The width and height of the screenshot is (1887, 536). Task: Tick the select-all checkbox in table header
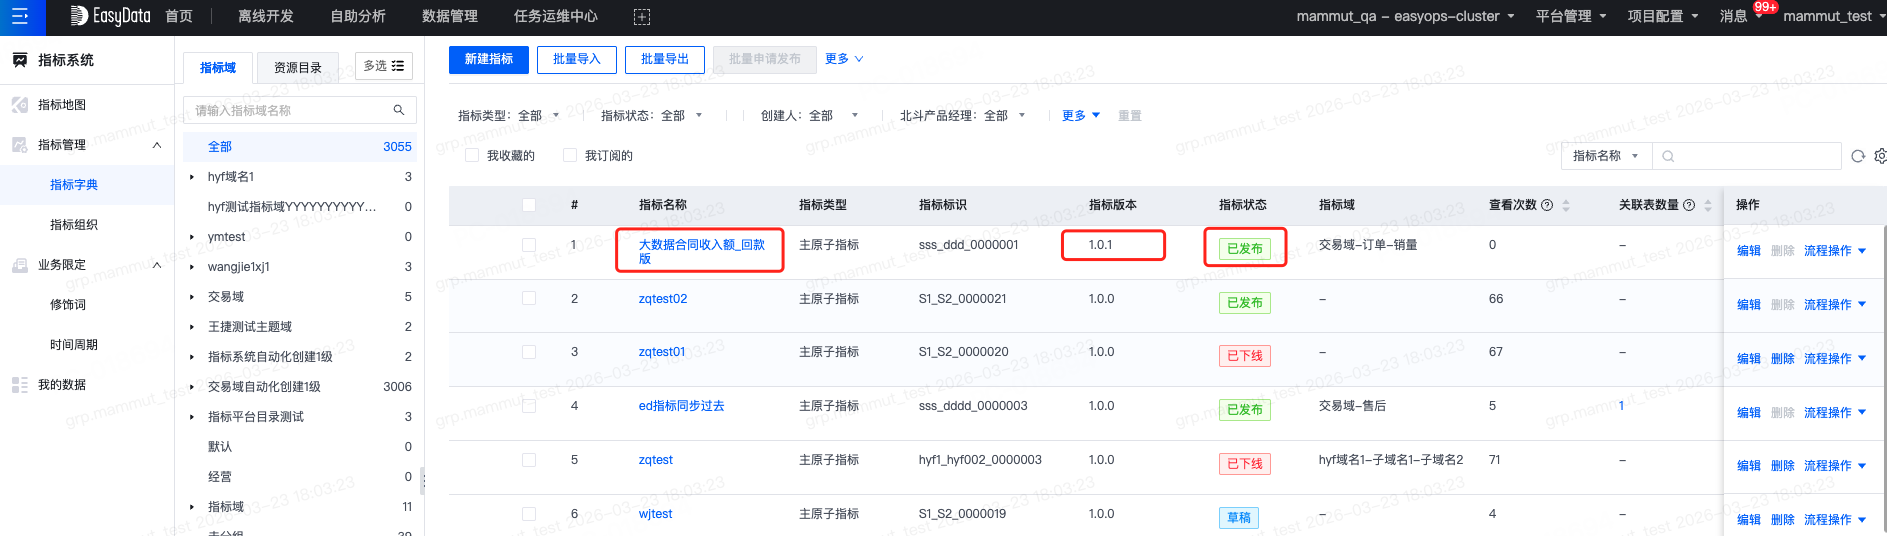(529, 205)
